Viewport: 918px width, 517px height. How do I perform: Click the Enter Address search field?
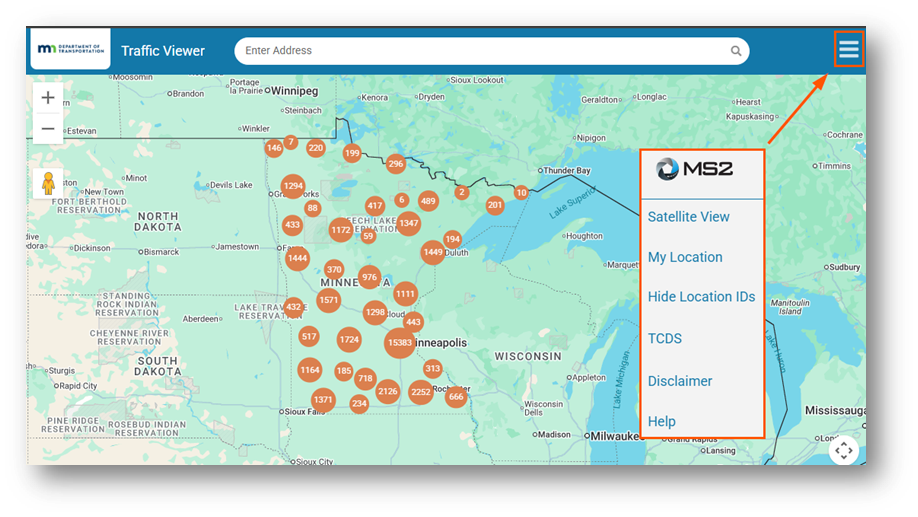click(x=480, y=51)
